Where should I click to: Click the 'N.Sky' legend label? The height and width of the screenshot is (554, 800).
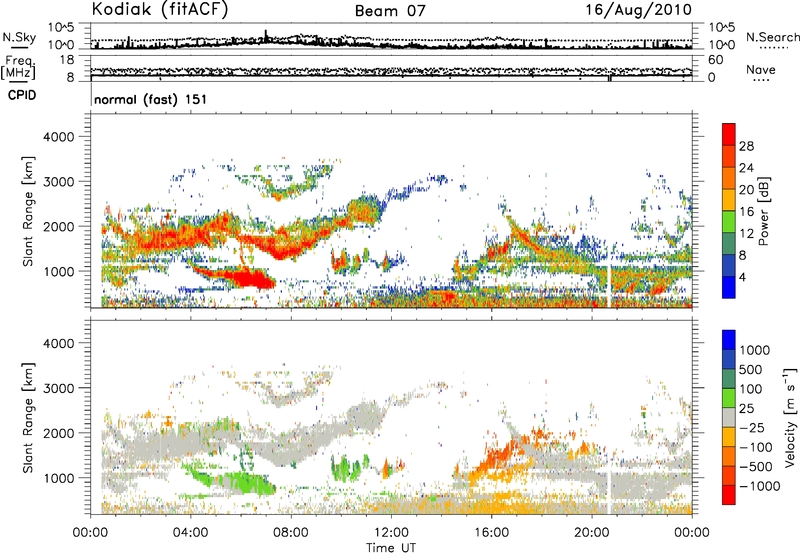coord(19,37)
